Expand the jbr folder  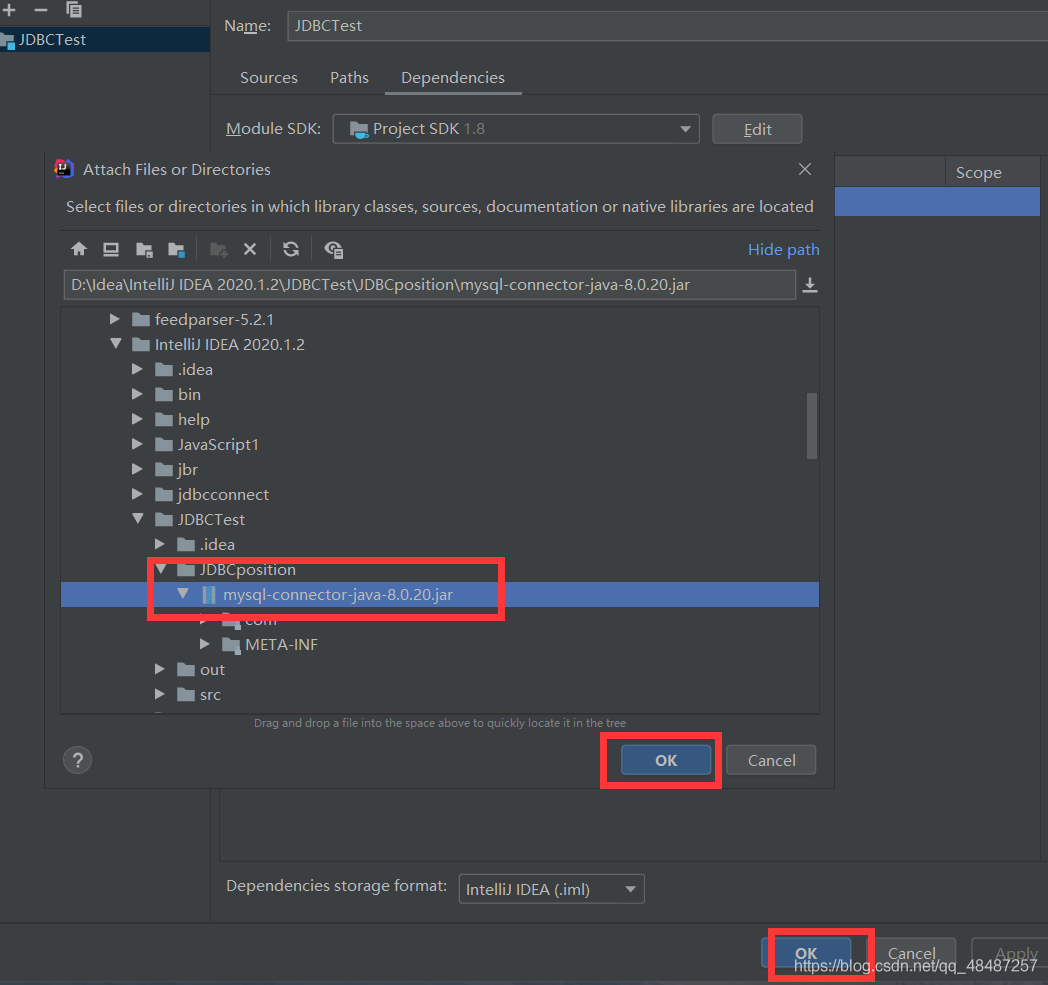(137, 469)
